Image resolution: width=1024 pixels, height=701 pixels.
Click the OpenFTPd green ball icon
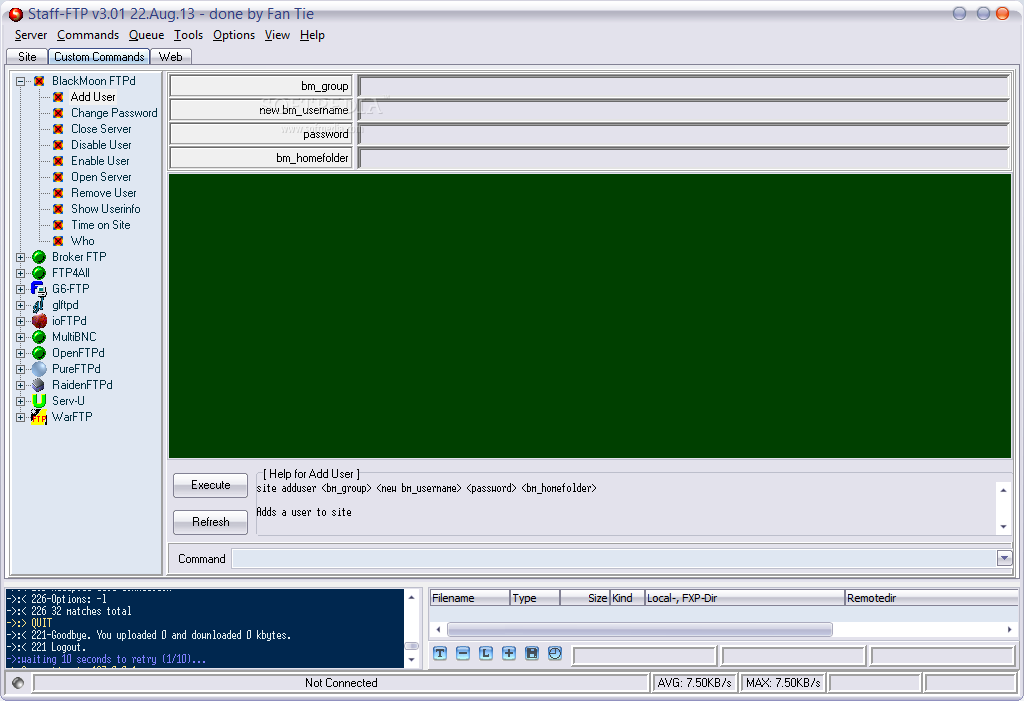39,353
